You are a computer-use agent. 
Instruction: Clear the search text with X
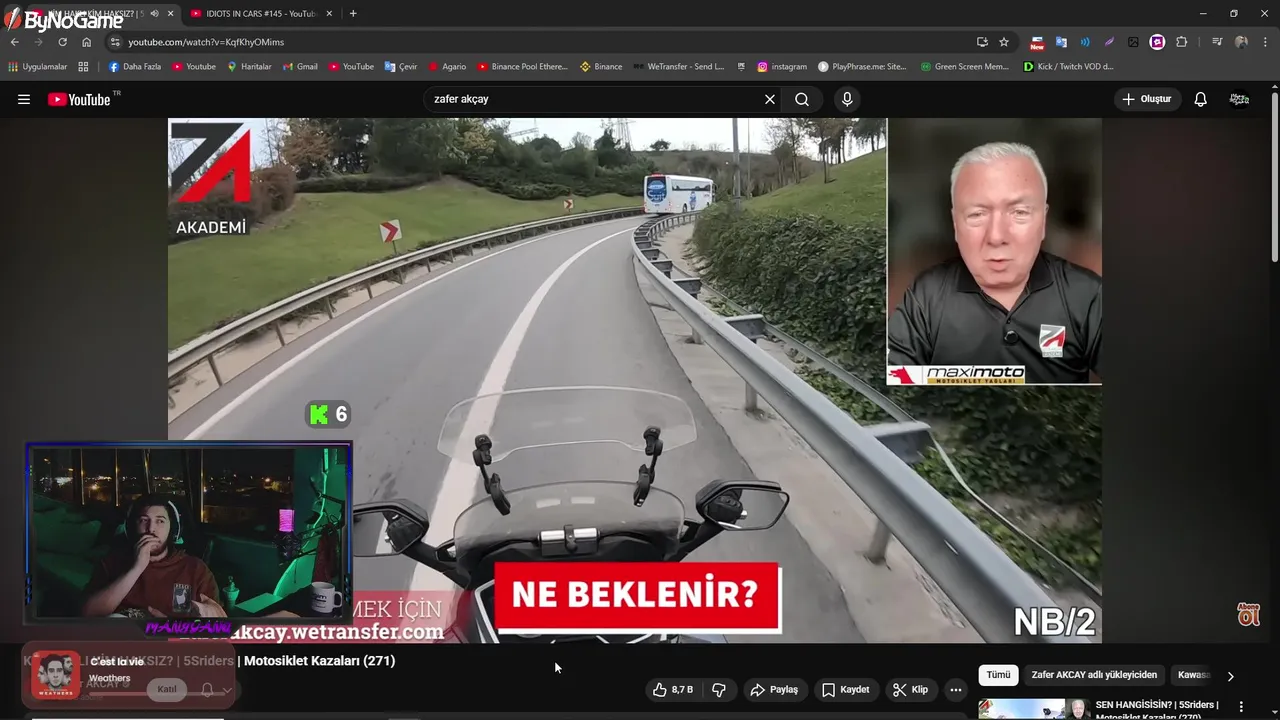click(770, 99)
